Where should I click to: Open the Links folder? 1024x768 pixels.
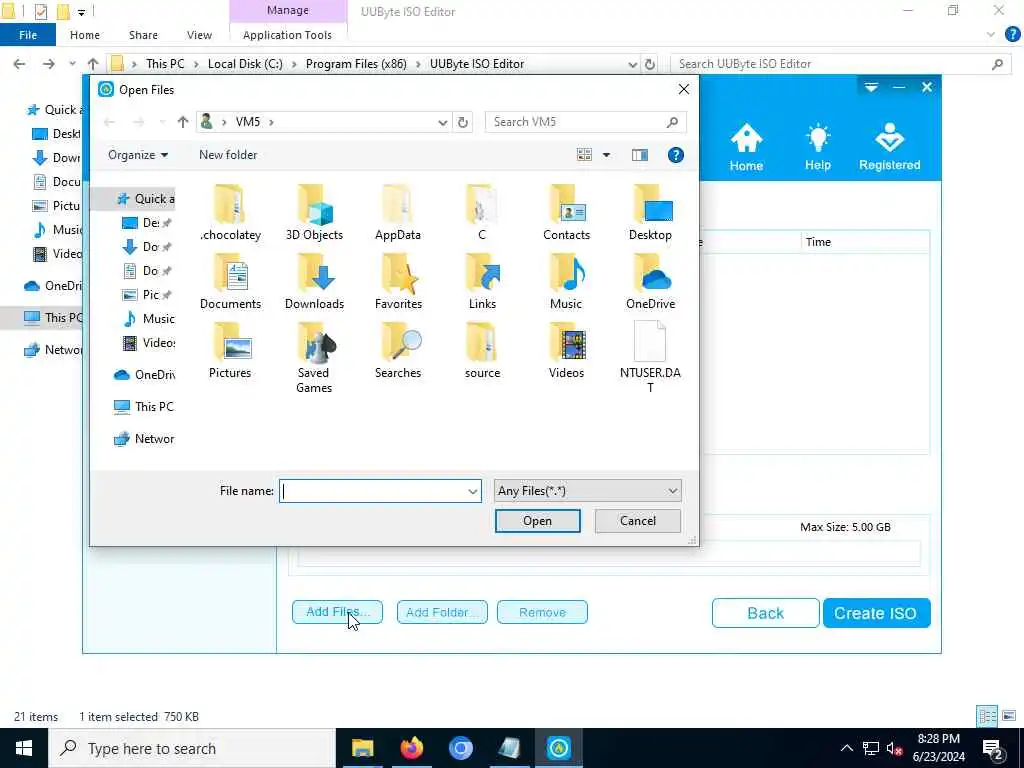482,281
